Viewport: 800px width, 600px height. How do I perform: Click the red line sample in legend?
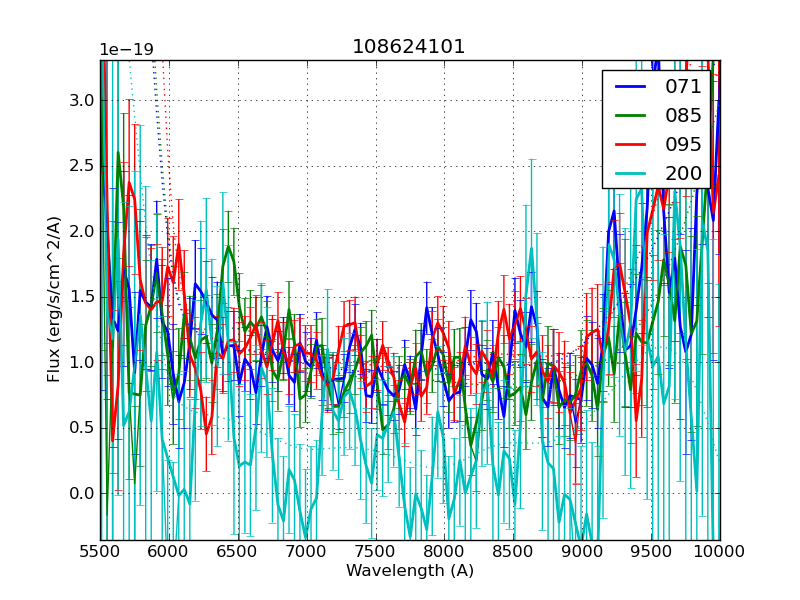(633, 145)
